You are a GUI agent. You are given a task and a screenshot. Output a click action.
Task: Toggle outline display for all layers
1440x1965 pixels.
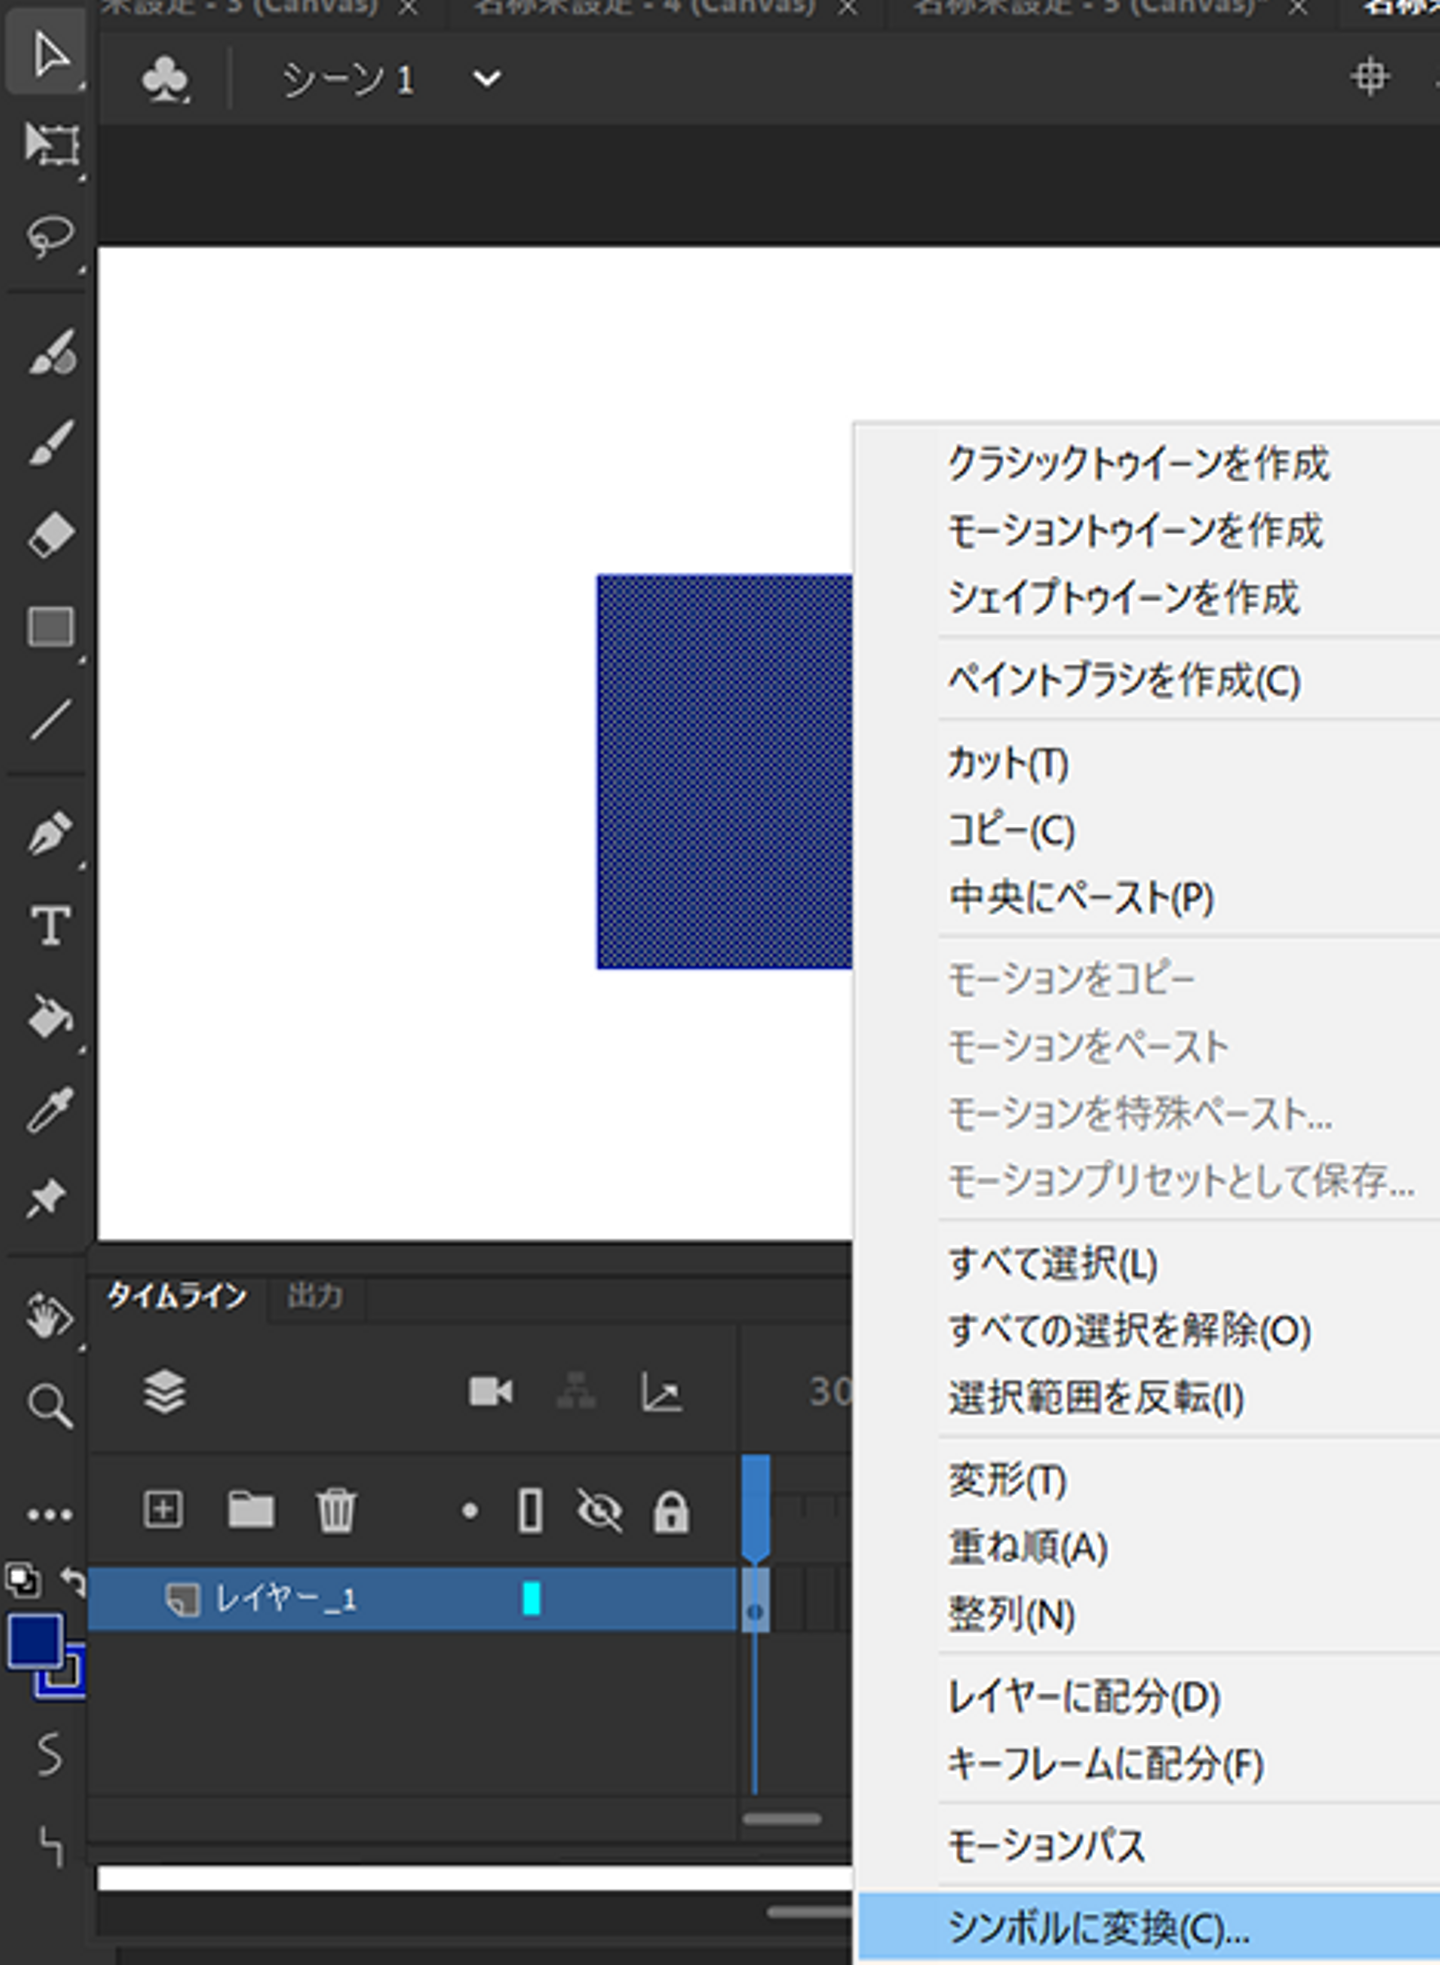[531, 1510]
